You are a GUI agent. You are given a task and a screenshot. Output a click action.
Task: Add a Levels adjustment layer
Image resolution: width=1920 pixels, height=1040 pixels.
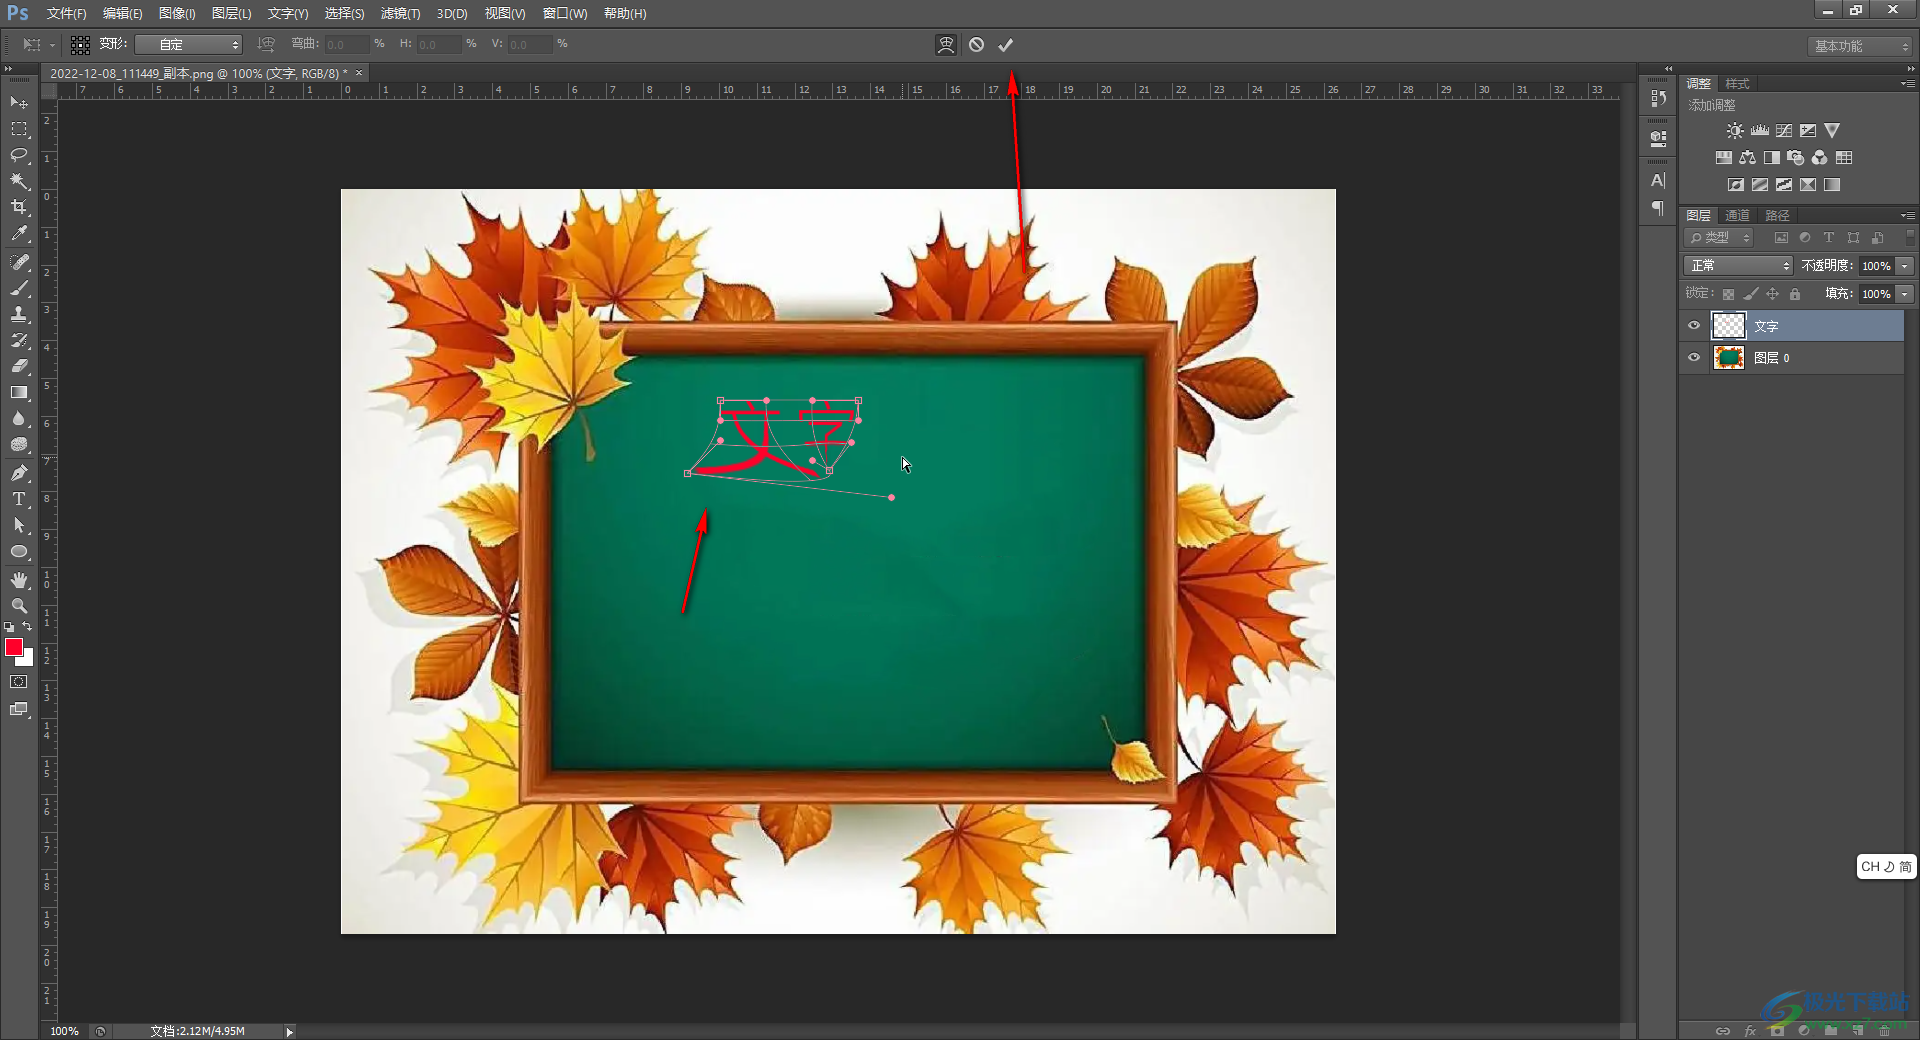[1759, 131]
